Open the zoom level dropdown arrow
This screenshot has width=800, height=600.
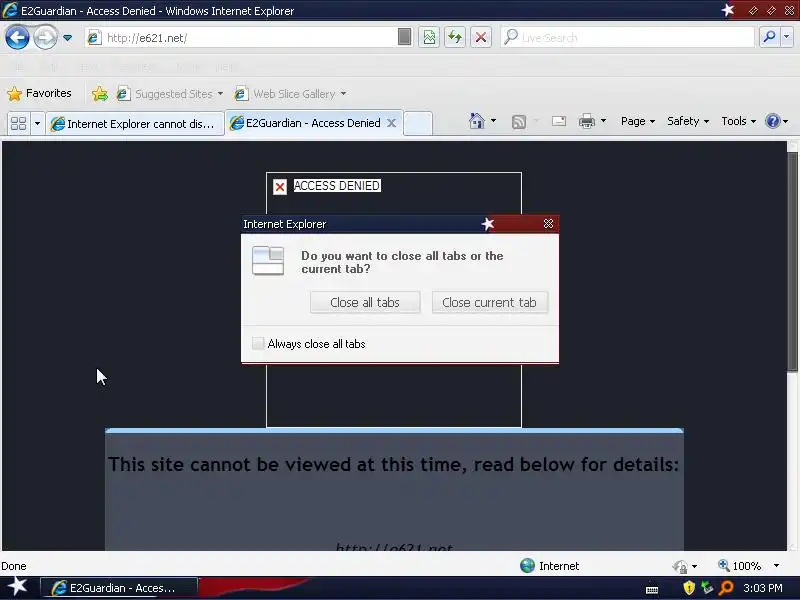click(777, 565)
